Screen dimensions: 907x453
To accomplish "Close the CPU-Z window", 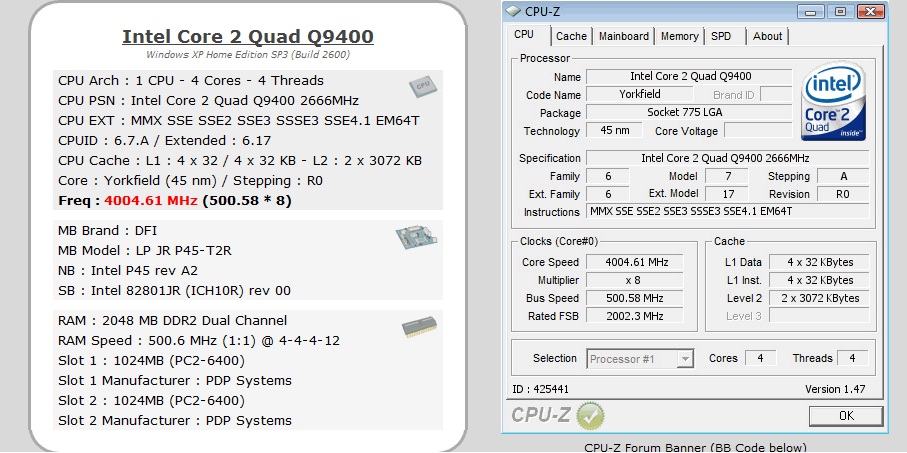I will coord(871,11).
